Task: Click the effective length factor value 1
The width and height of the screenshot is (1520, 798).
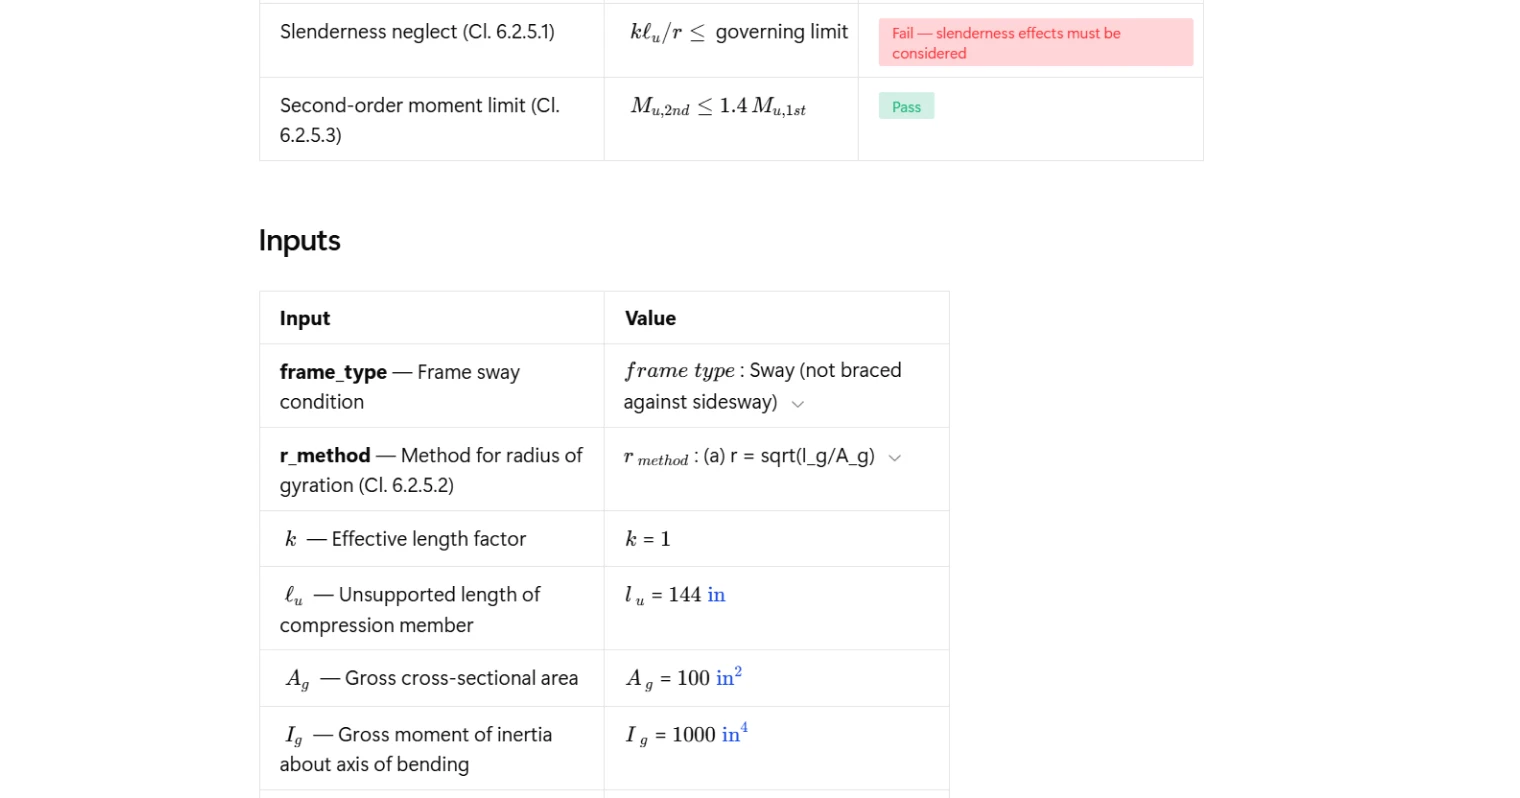Action: coord(665,539)
